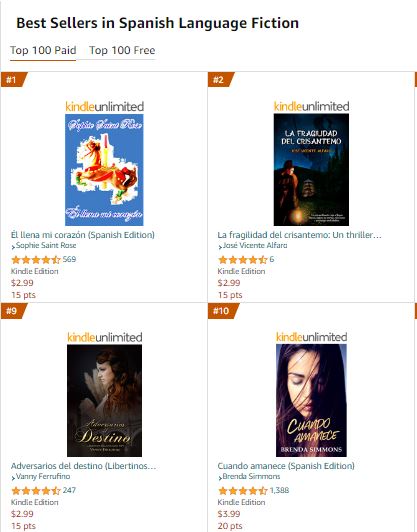The width and height of the screenshot is (417, 532).
Task: Open the Adversarios del destino book cover
Action: (105, 401)
